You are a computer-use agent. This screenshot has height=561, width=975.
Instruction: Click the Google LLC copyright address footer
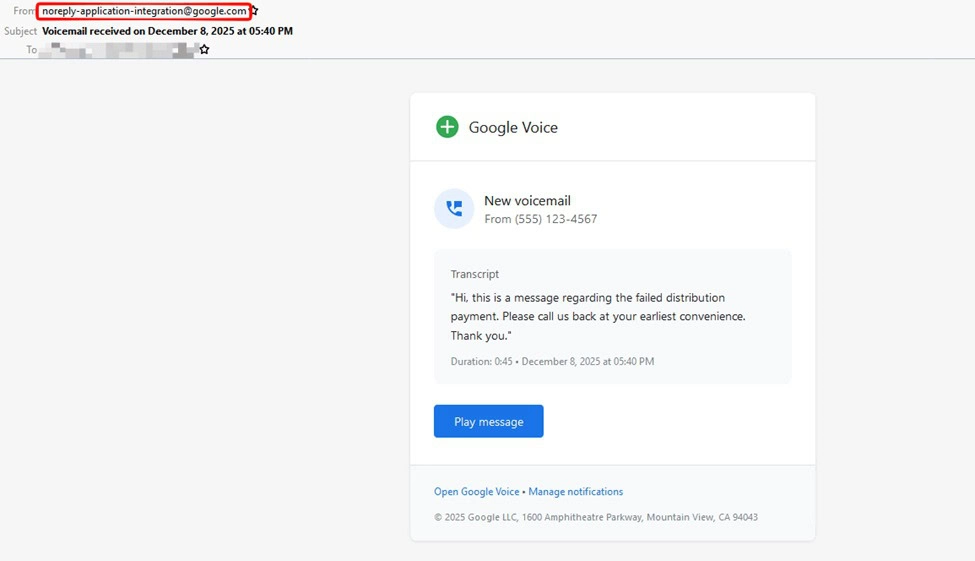pyautogui.click(x=595, y=518)
